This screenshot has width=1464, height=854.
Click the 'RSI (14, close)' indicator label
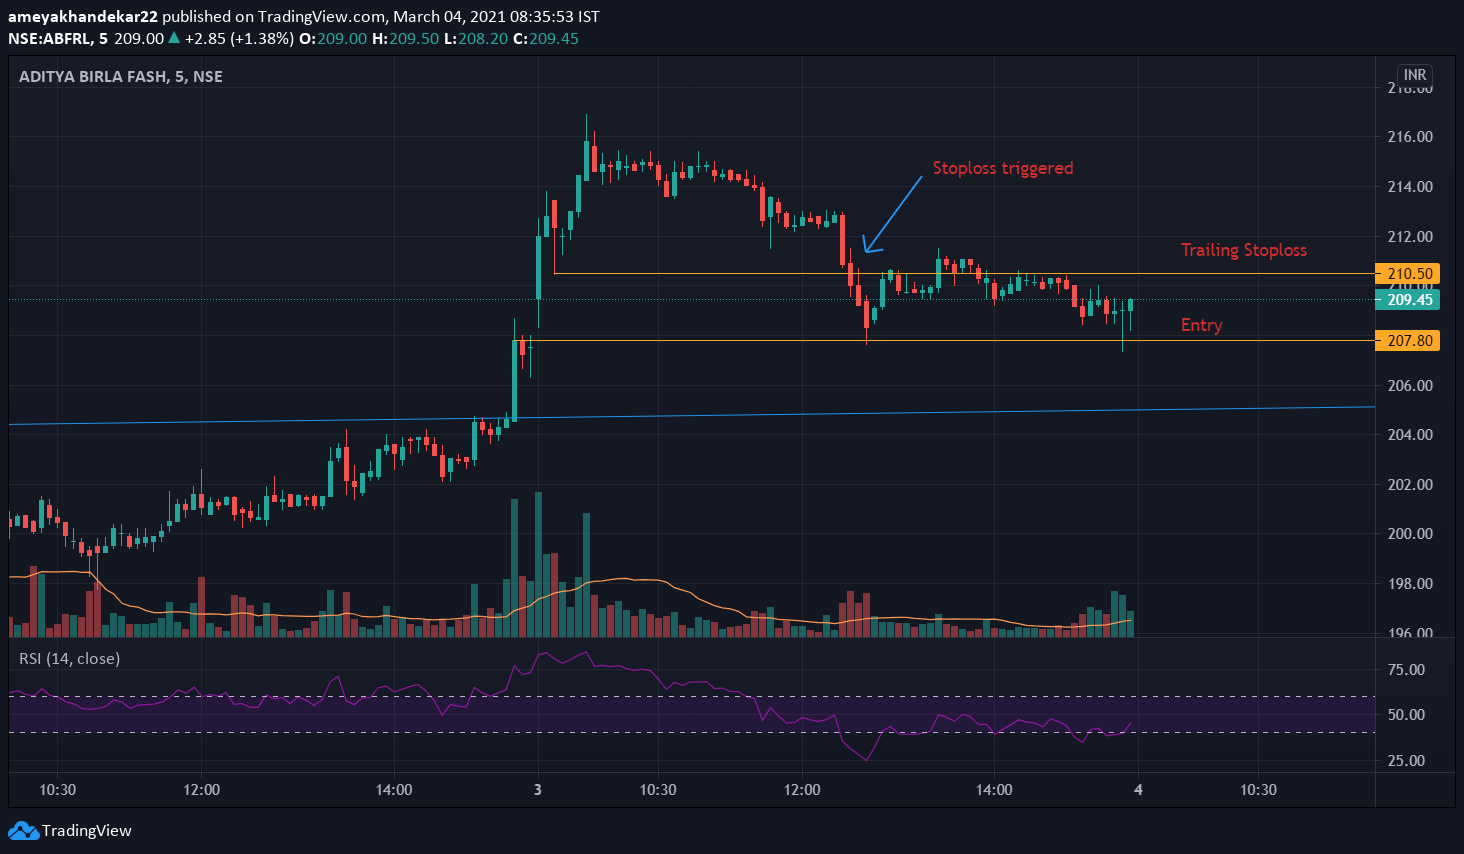[x=70, y=658]
